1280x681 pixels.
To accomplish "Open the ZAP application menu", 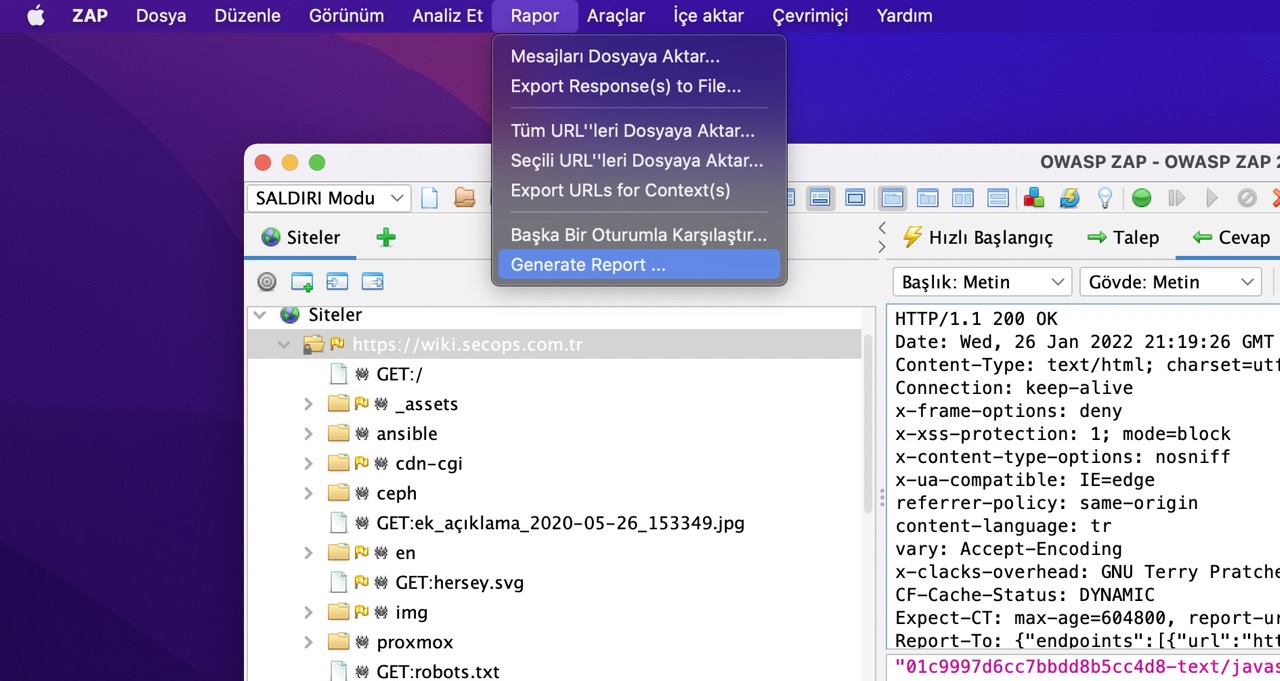I will (x=90, y=16).
